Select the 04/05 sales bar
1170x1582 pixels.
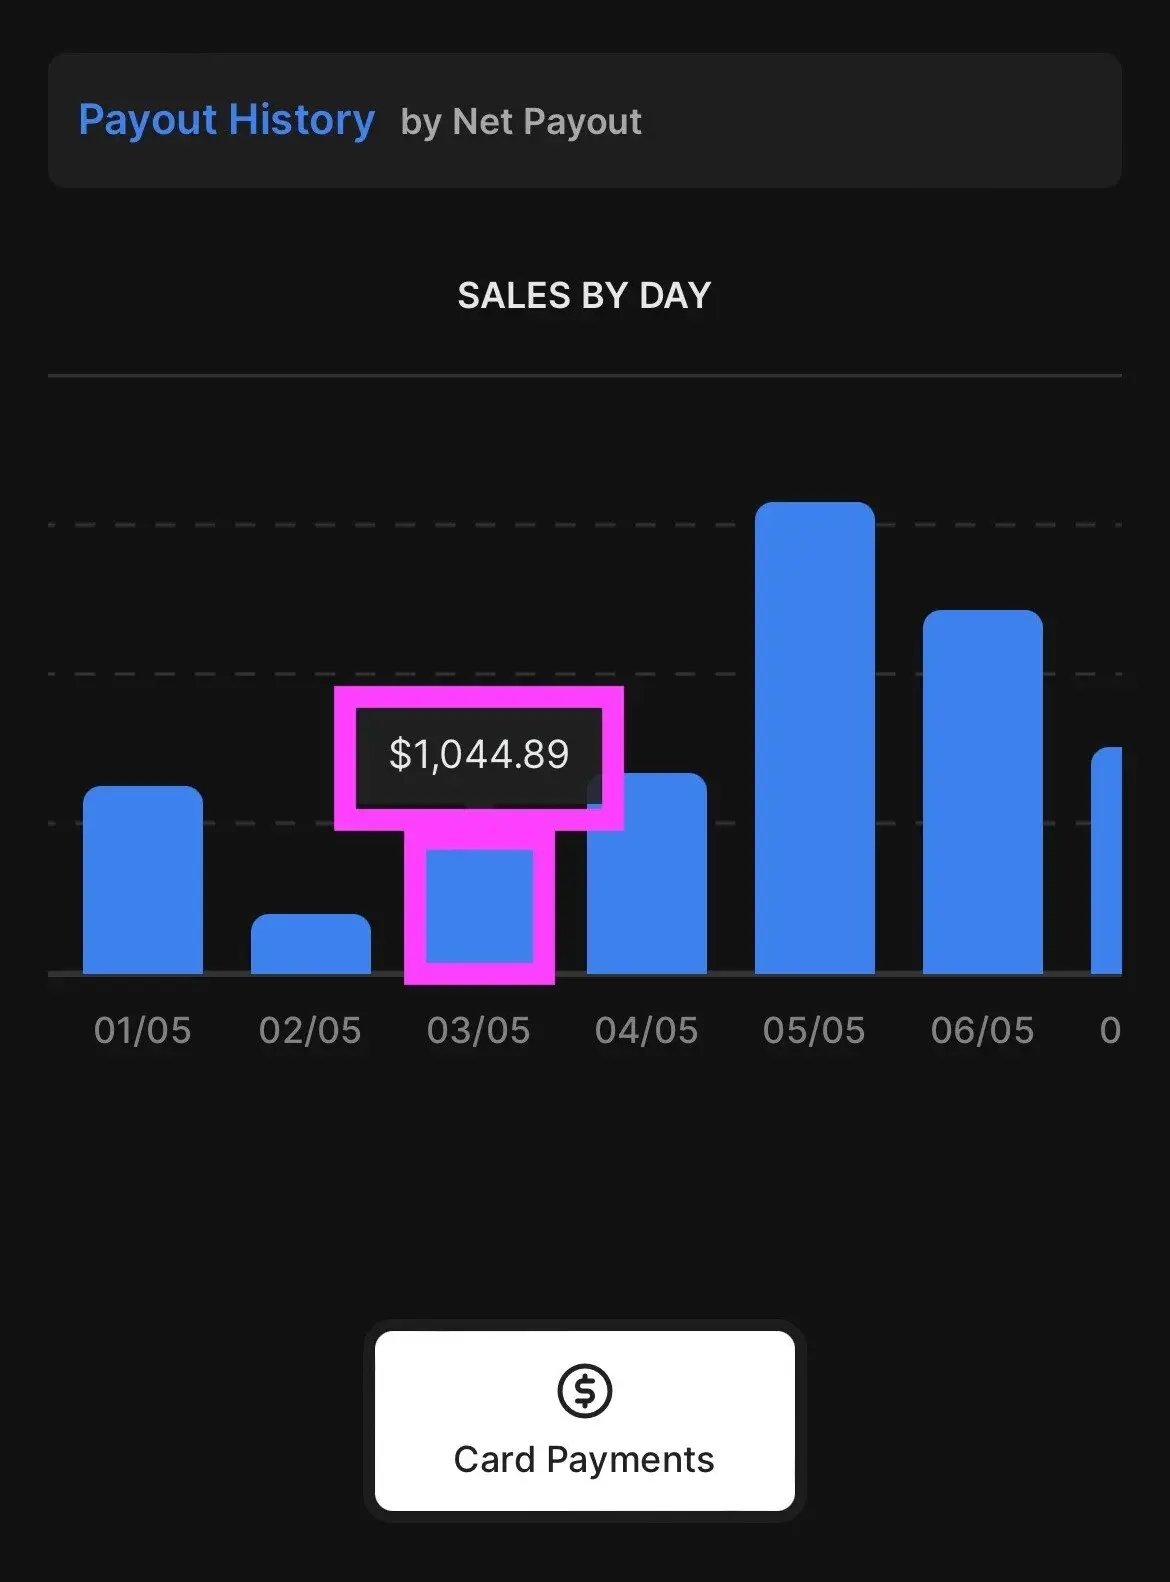pyautogui.click(x=647, y=873)
